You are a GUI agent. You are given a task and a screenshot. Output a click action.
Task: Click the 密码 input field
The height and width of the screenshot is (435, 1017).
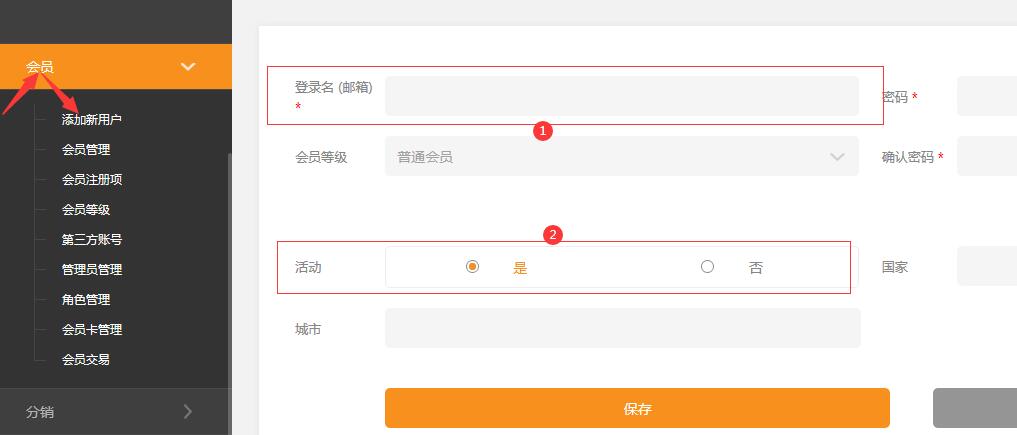[x=987, y=97]
